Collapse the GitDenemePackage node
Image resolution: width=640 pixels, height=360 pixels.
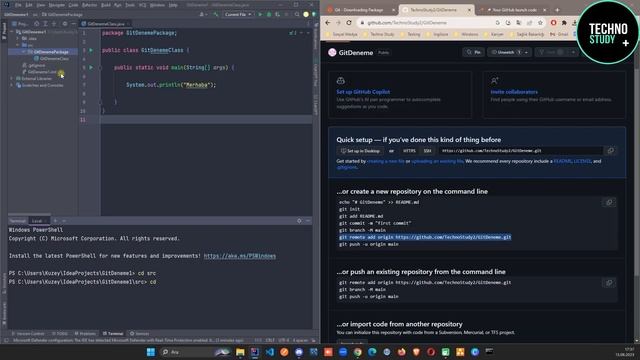(x=24, y=52)
